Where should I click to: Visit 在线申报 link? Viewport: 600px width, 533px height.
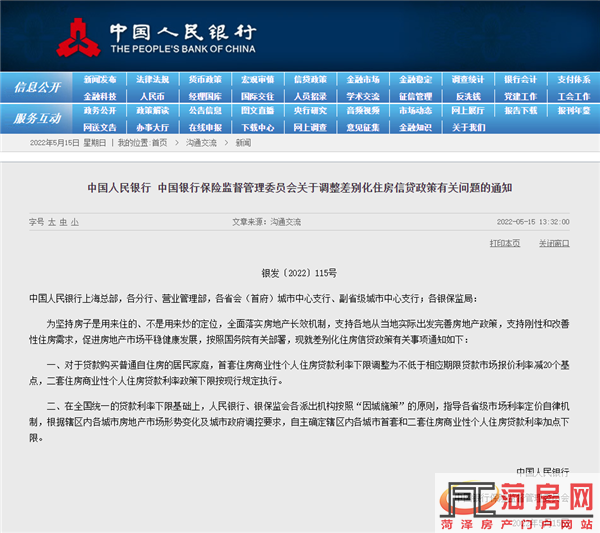coord(205,127)
